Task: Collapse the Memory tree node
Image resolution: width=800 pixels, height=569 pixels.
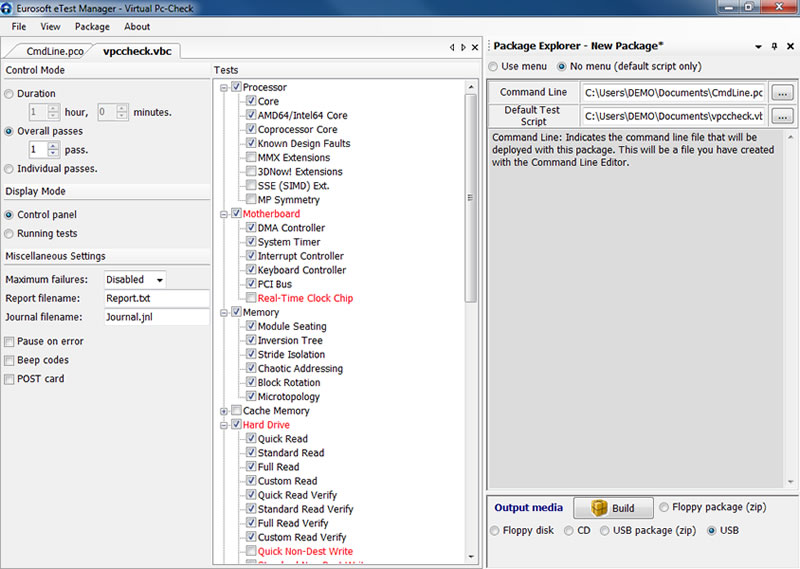Action: (223, 313)
